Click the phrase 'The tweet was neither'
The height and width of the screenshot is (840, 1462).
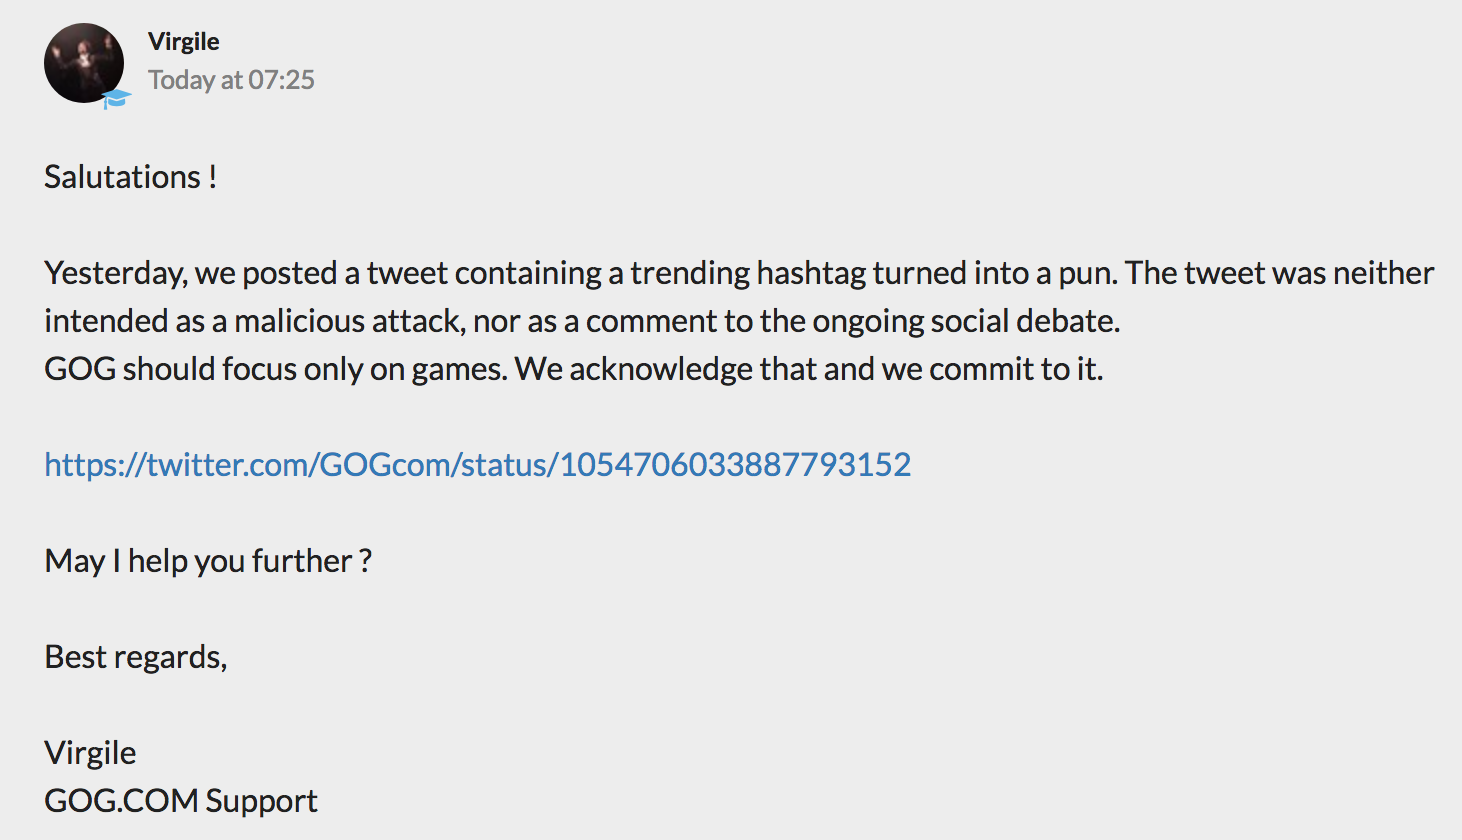click(x=1279, y=273)
